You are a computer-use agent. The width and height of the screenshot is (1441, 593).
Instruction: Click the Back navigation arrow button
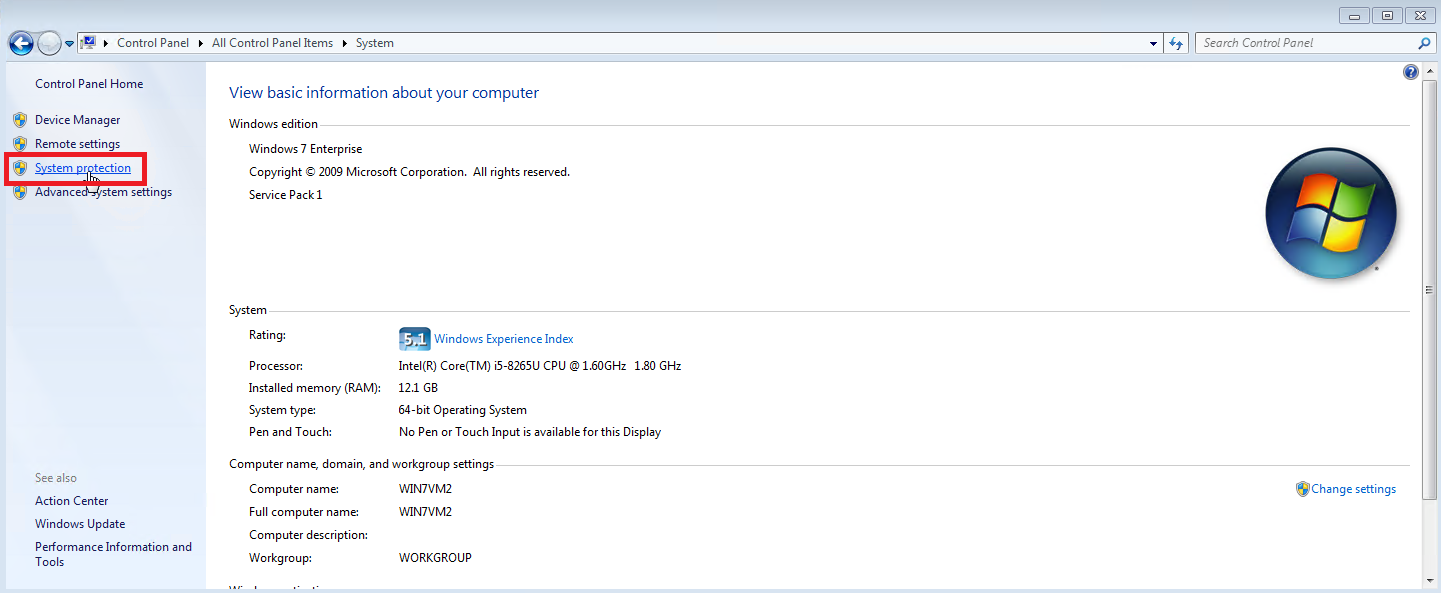(x=21, y=43)
